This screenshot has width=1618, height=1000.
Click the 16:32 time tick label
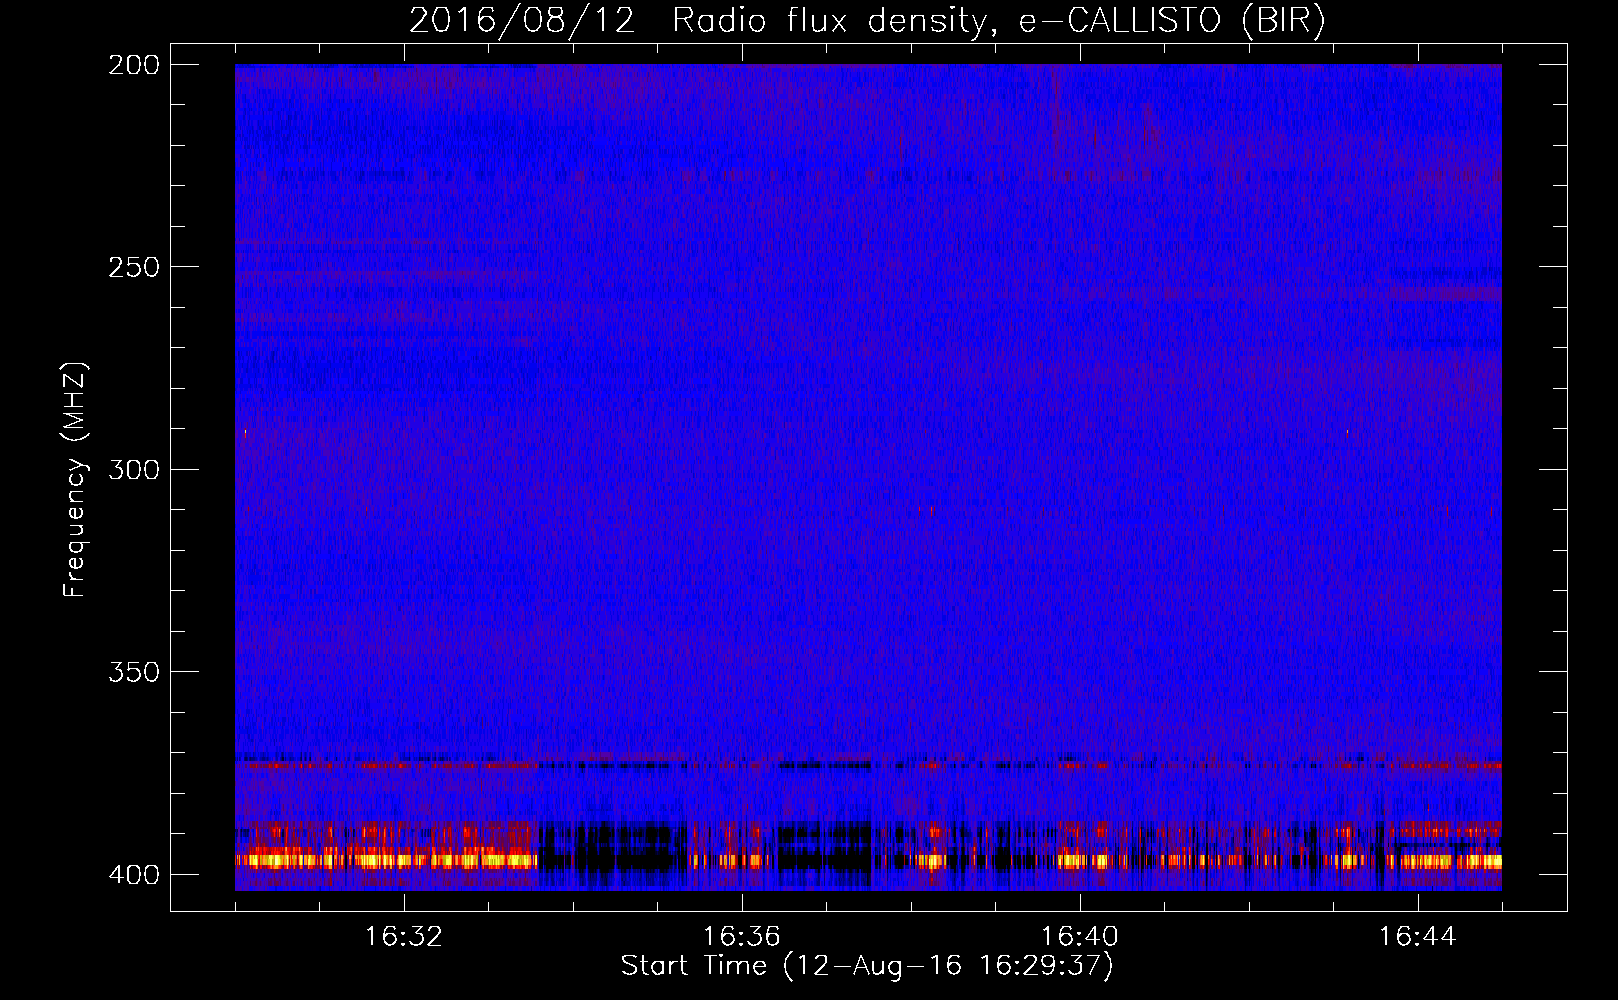click(404, 936)
